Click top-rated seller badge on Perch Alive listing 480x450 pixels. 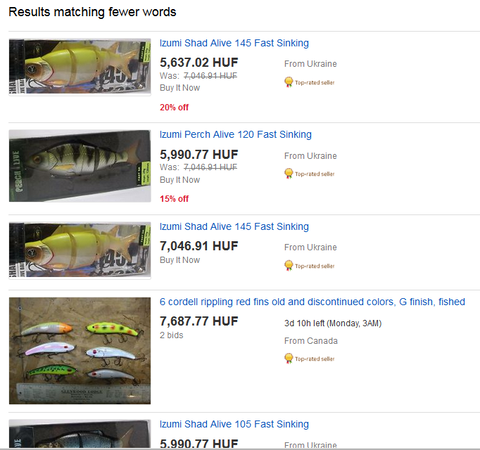[x=309, y=174]
